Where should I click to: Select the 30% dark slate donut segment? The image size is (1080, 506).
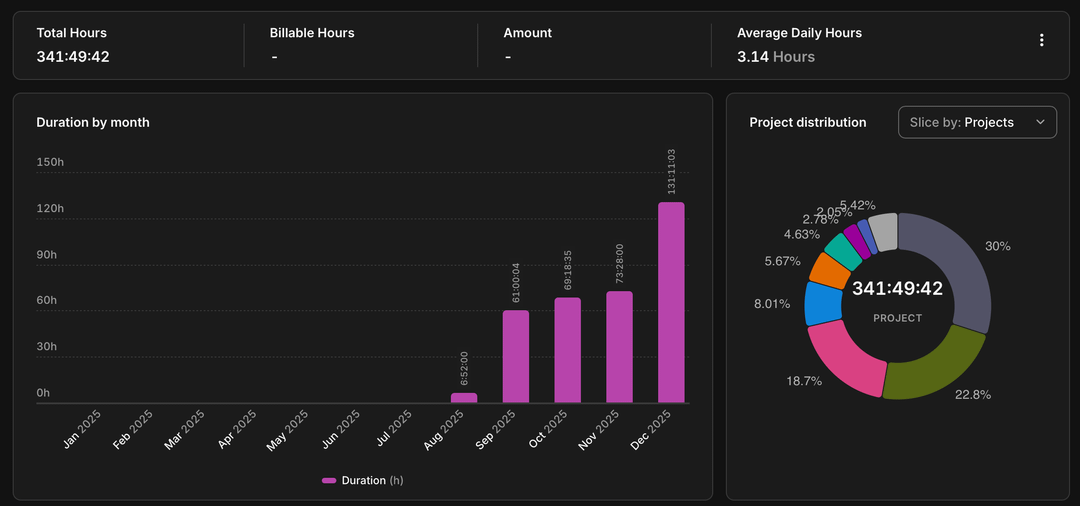click(960, 268)
